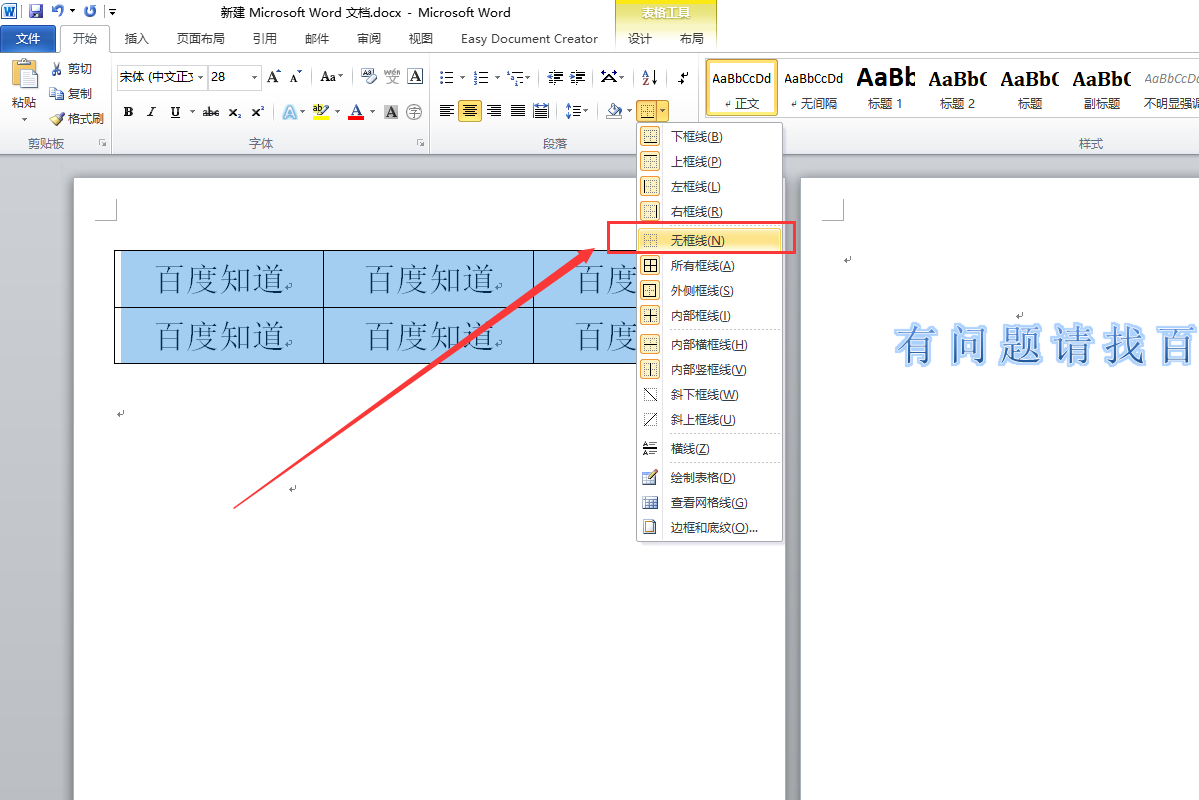Click the decrease indent icon
The width and height of the screenshot is (1199, 800).
pyautogui.click(x=555, y=77)
